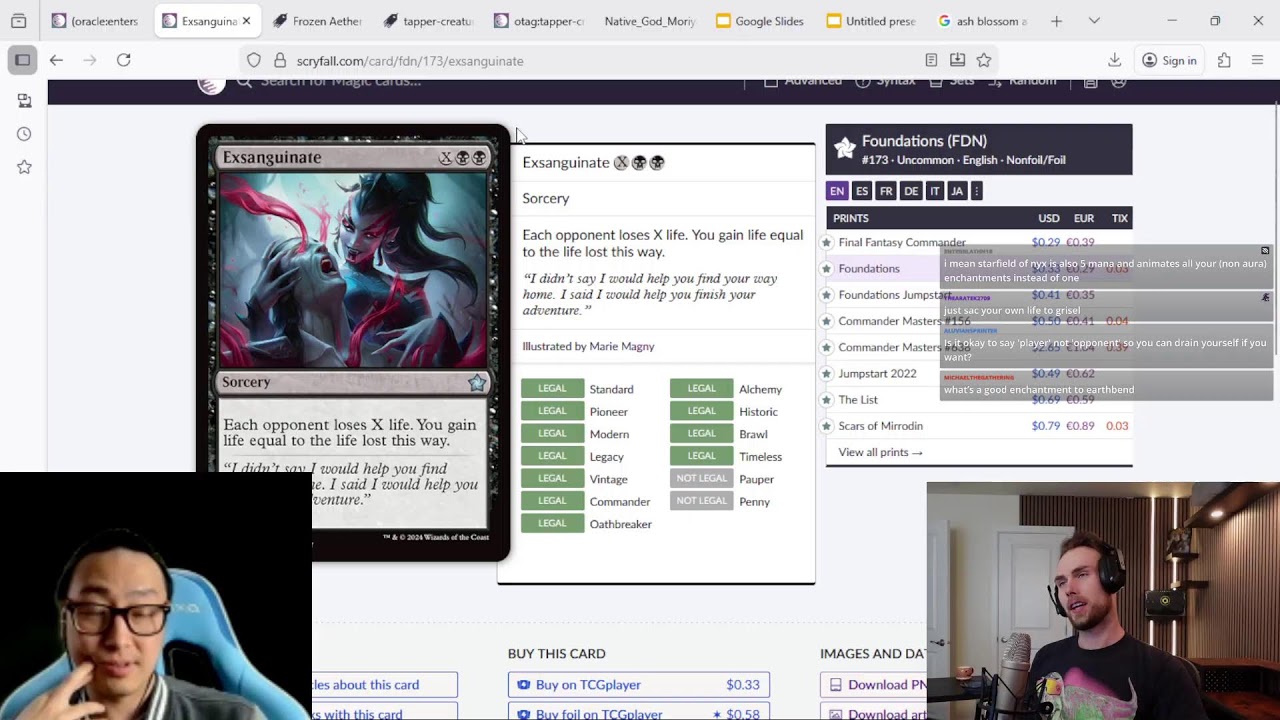
Task: Open the Firefox downloads panel
Action: (1115, 60)
